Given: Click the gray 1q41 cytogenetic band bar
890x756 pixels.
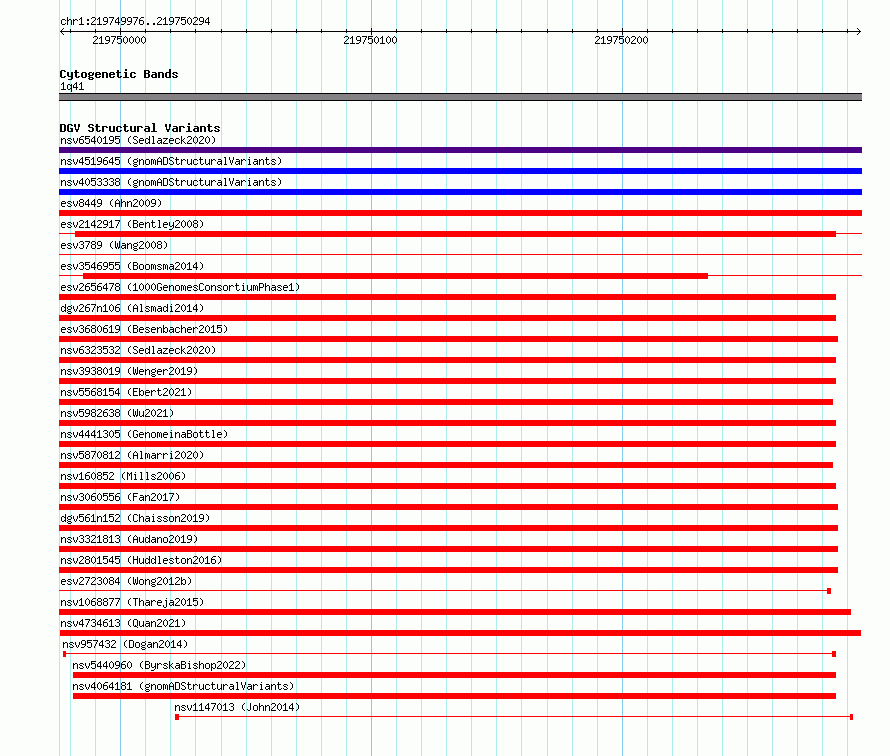Looking at the screenshot, I should click(x=460, y=97).
